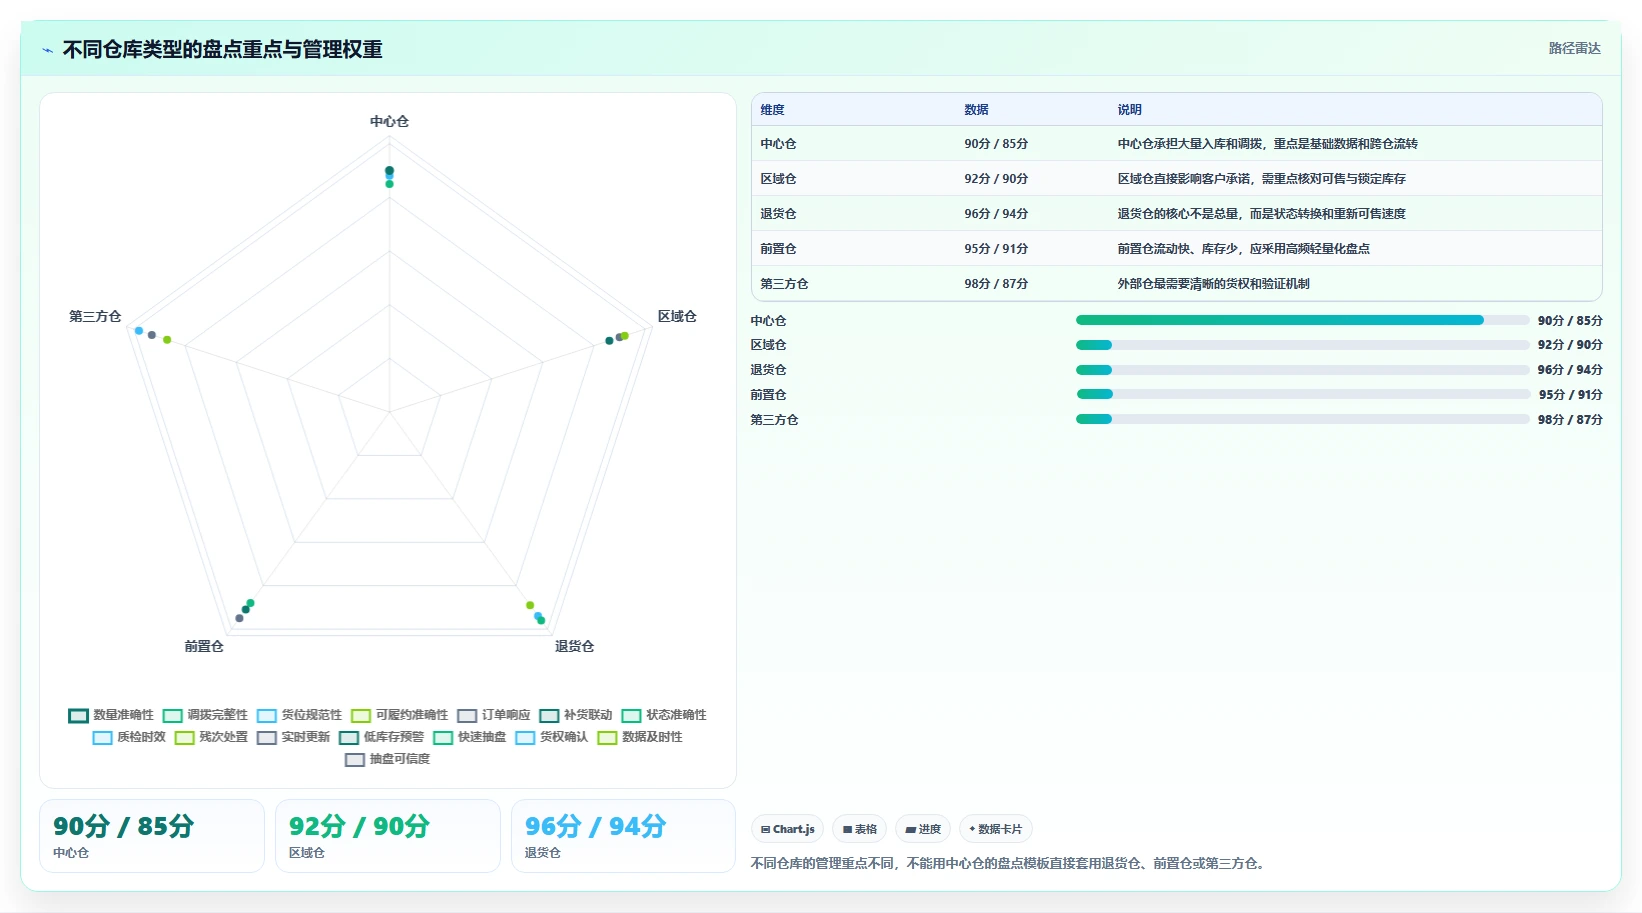This screenshot has height=913, width=1642.
Task: Toggle the 残次处置 legend series
Action: pos(211,737)
